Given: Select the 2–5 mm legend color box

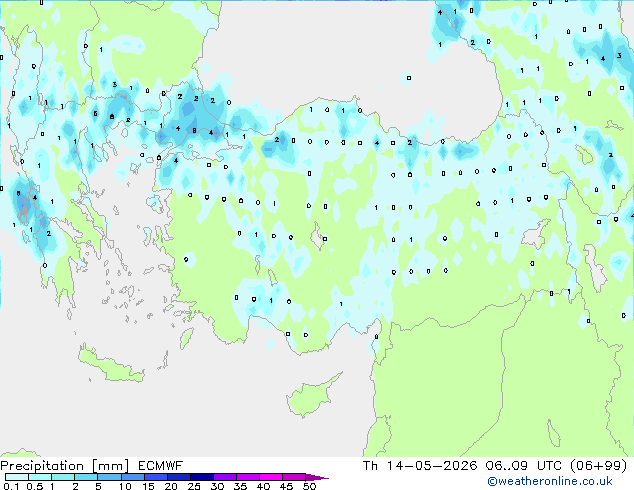Looking at the screenshot, I should point(86,477).
